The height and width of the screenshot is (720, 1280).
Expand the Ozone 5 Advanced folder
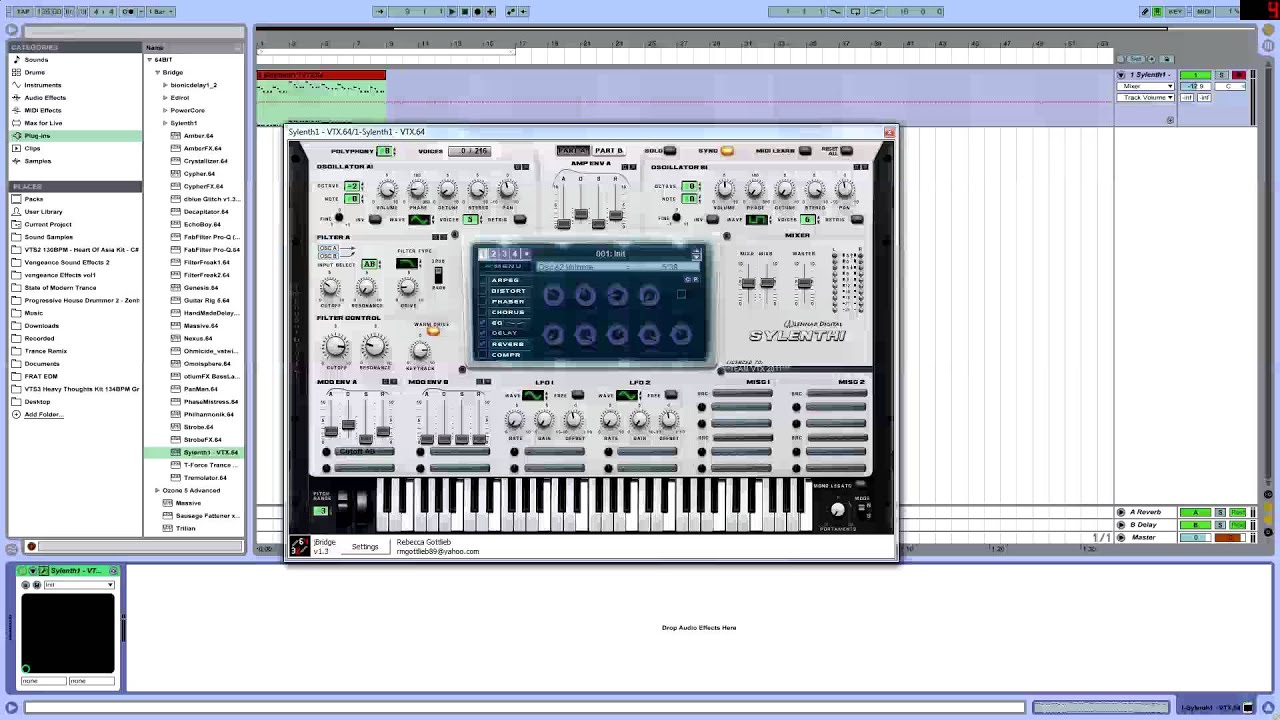coord(157,490)
